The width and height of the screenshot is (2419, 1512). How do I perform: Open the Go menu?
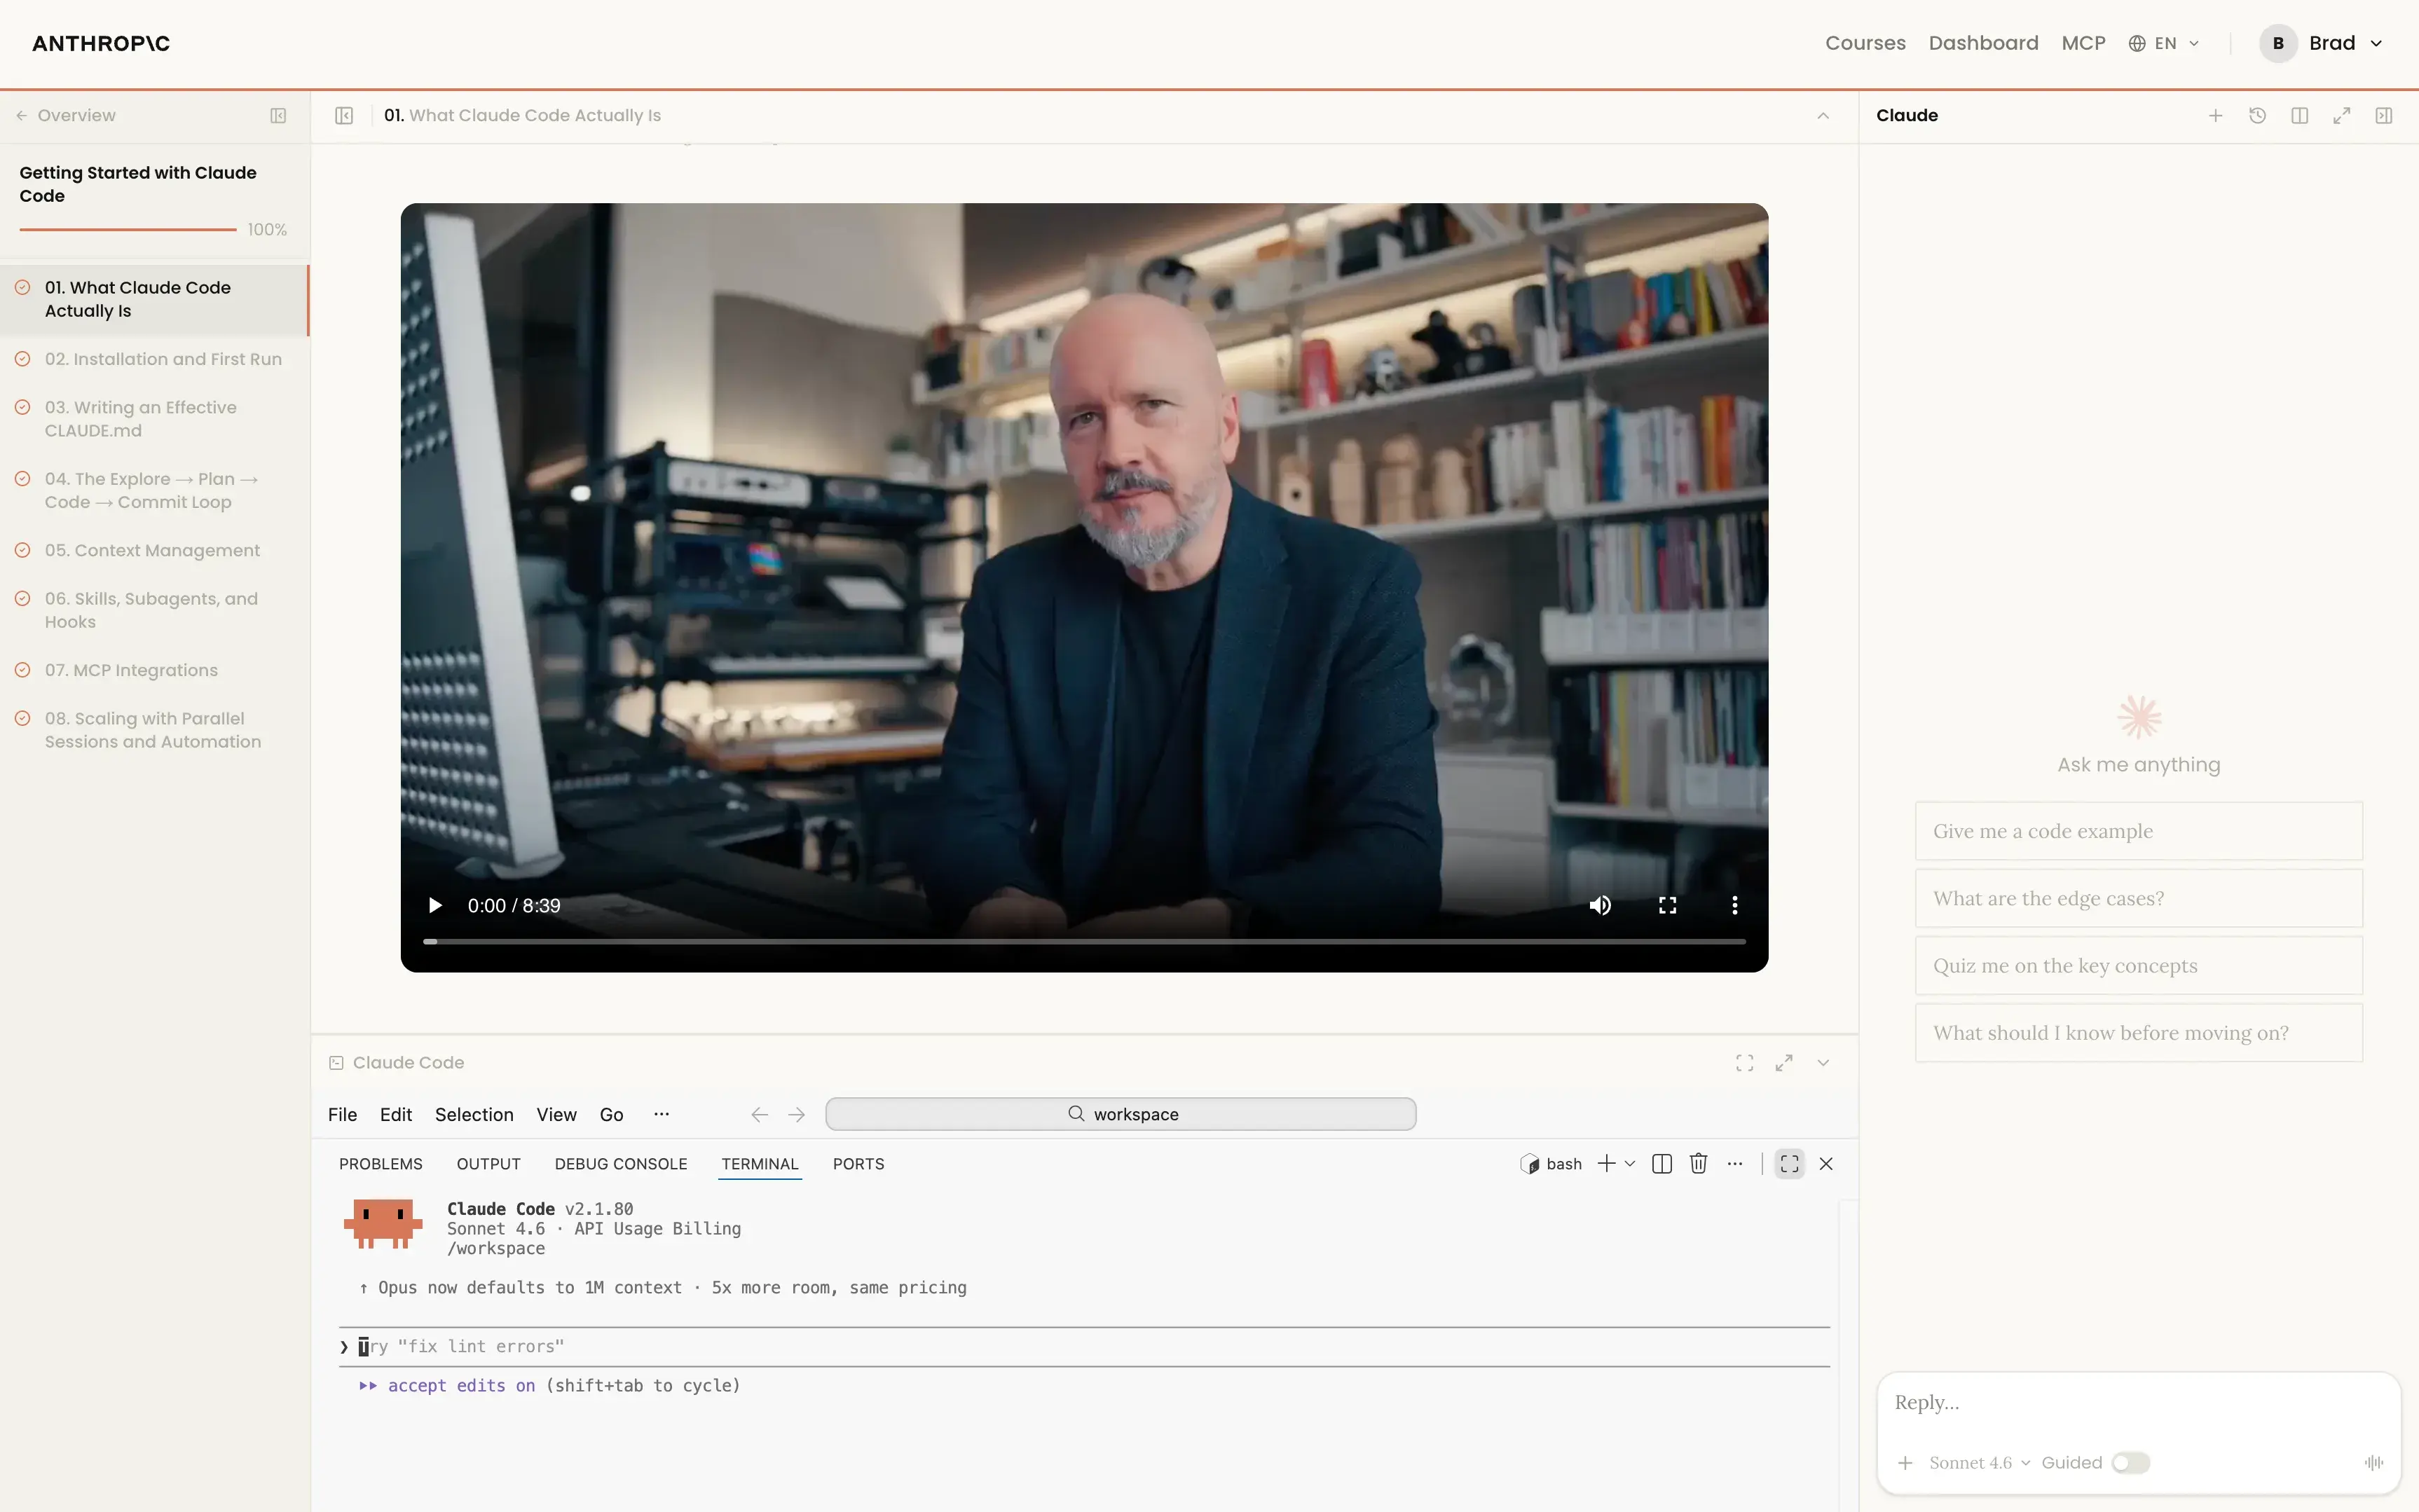(x=611, y=1114)
